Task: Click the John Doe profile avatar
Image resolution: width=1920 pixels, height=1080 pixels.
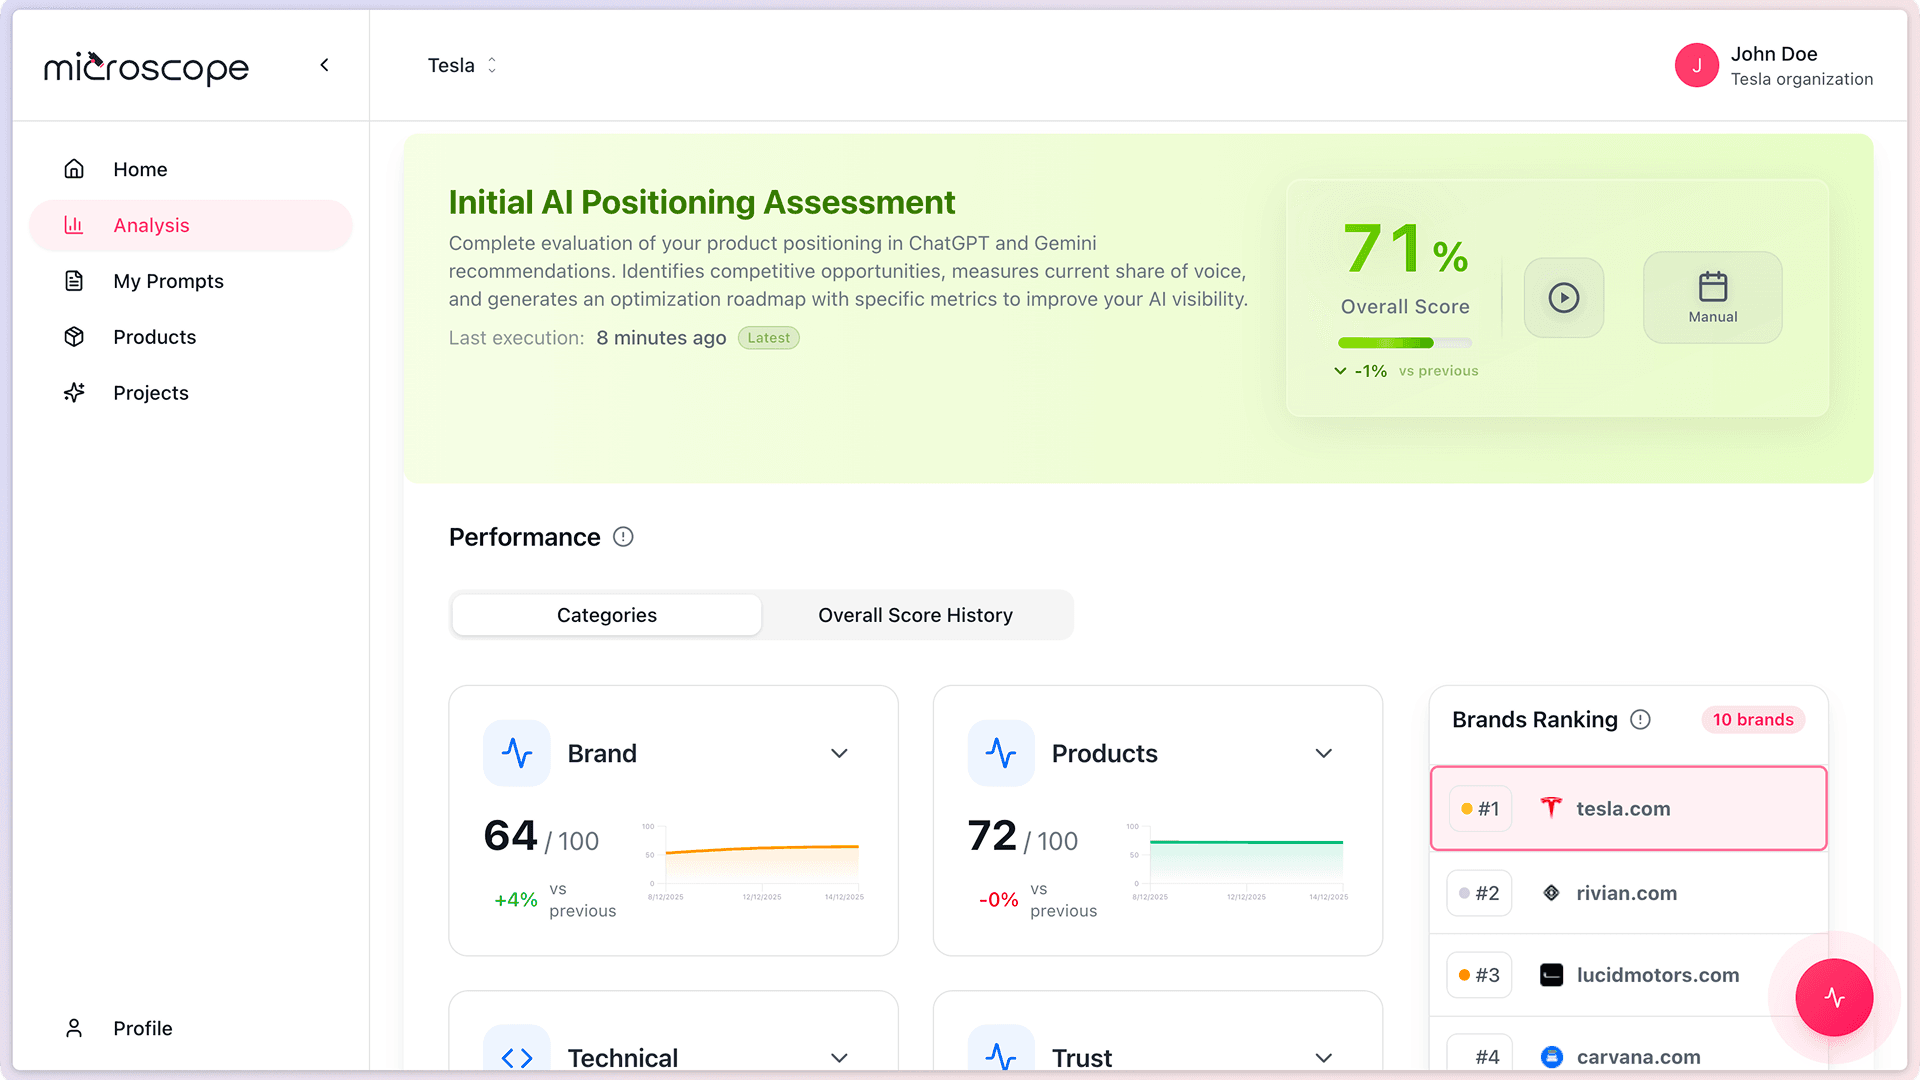Action: click(1697, 65)
